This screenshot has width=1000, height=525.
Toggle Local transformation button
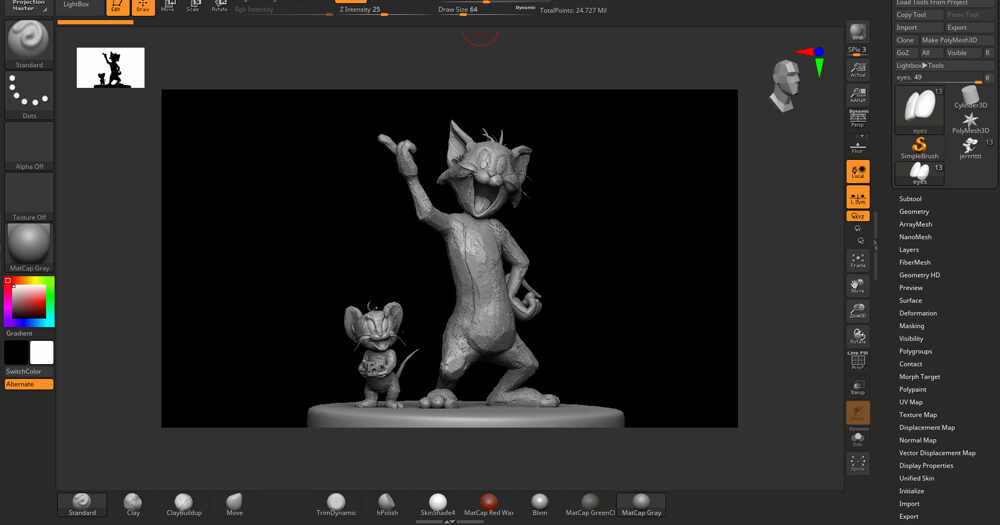858,172
